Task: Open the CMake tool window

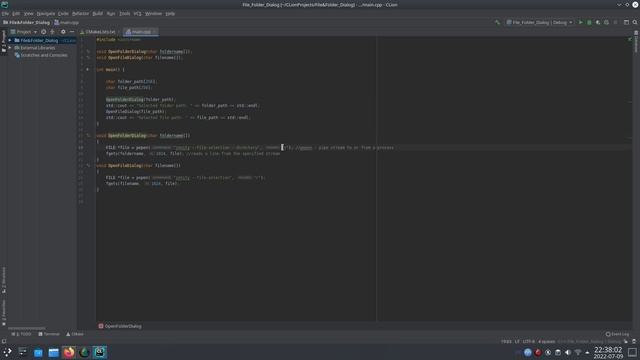Action: [75, 334]
